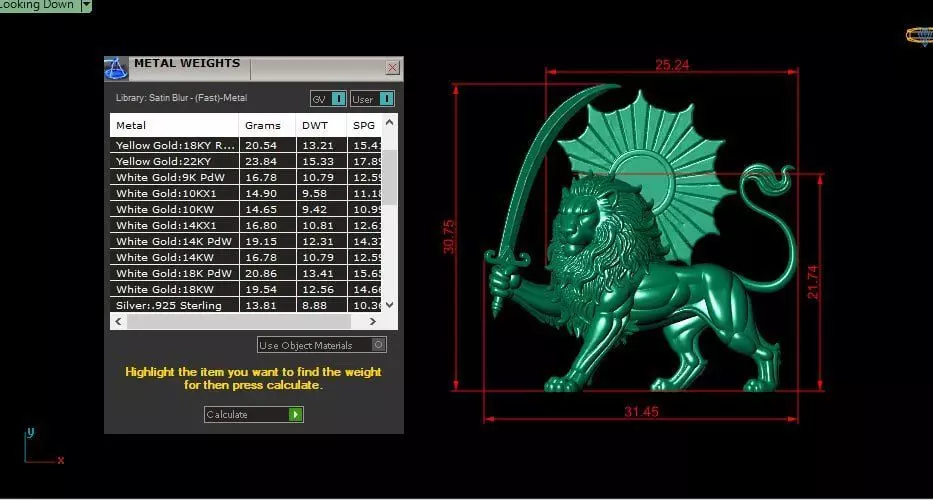Image resolution: width=933 pixels, height=500 pixels.
Task: Click the 31.45 dimension label
Action: coord(641,411)
